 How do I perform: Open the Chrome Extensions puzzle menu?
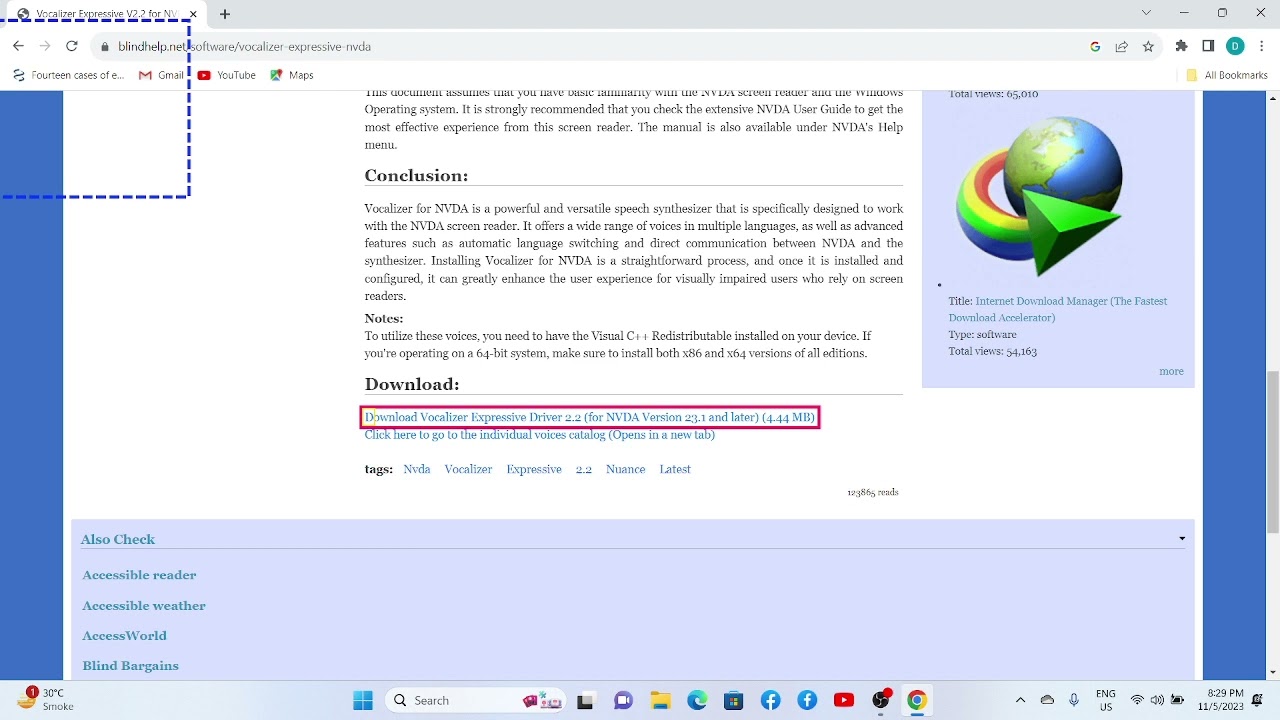pos(1181,46)
